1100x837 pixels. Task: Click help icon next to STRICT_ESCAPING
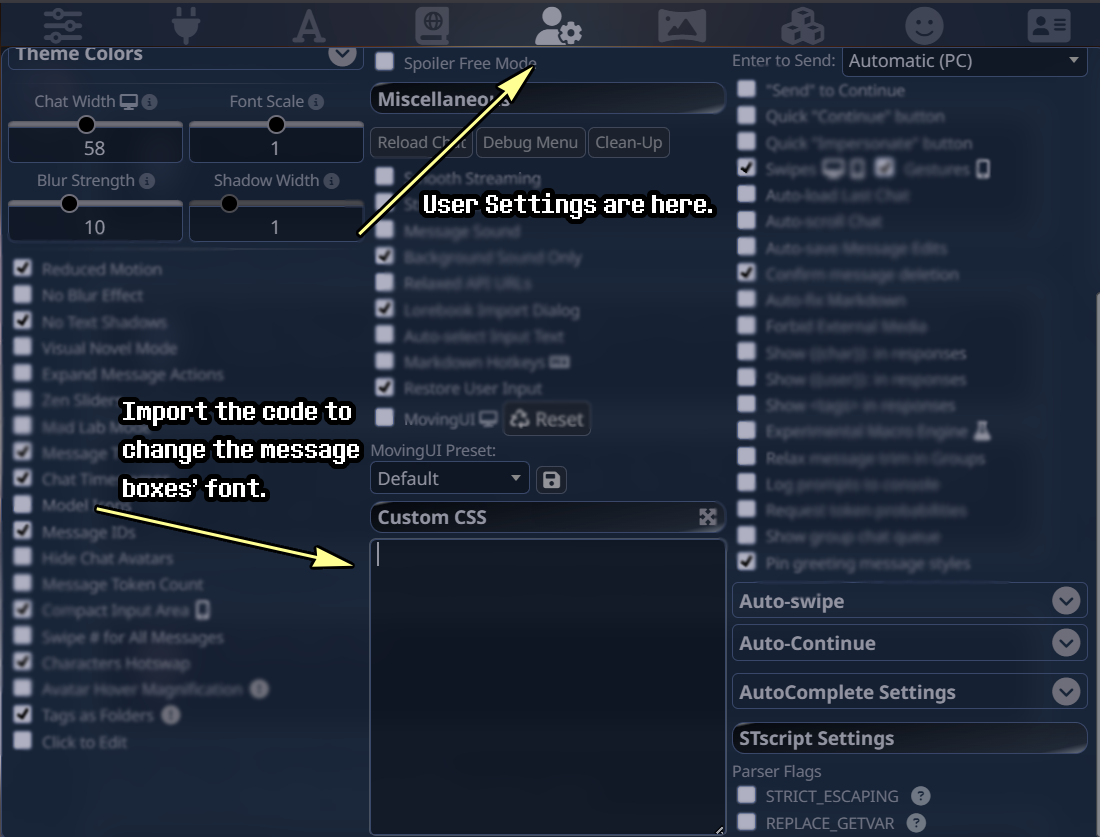pyautogui.click(x=920, y=796)
